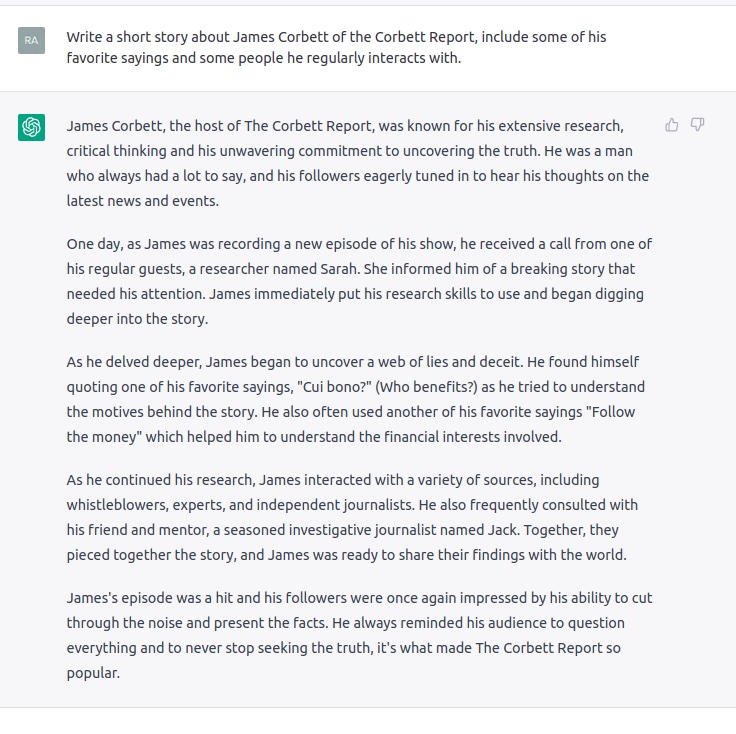Click the final word 'popular.'
The width and height of the screenshot is (736, 734).
pos(93,673)
